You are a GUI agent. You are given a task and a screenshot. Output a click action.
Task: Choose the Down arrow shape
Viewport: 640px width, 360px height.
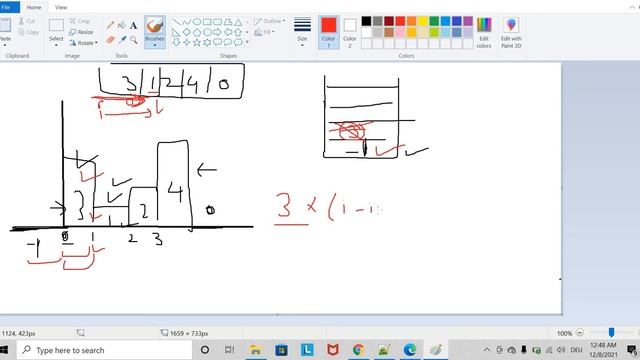point(176,42)
